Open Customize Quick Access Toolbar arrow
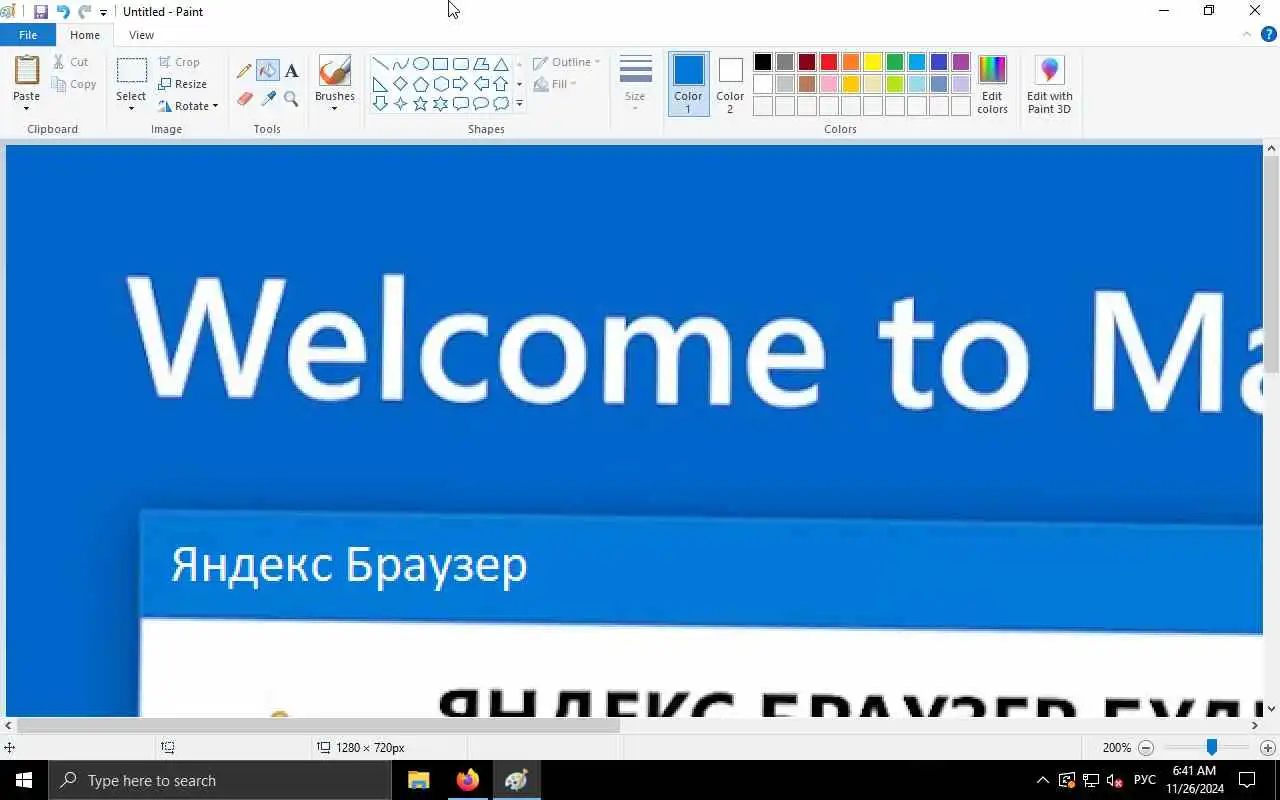Image resolution: width=1280 pixels, height=800 pixels. click(x=103, y=13)
